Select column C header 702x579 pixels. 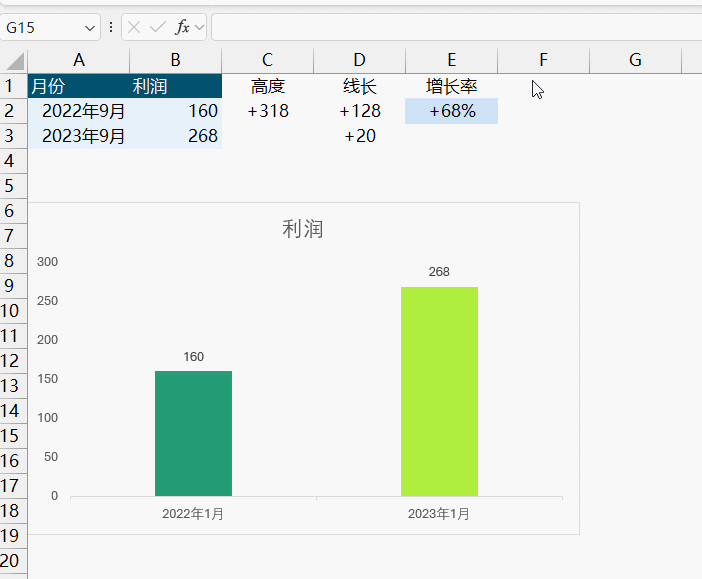(x=267, y=60)
